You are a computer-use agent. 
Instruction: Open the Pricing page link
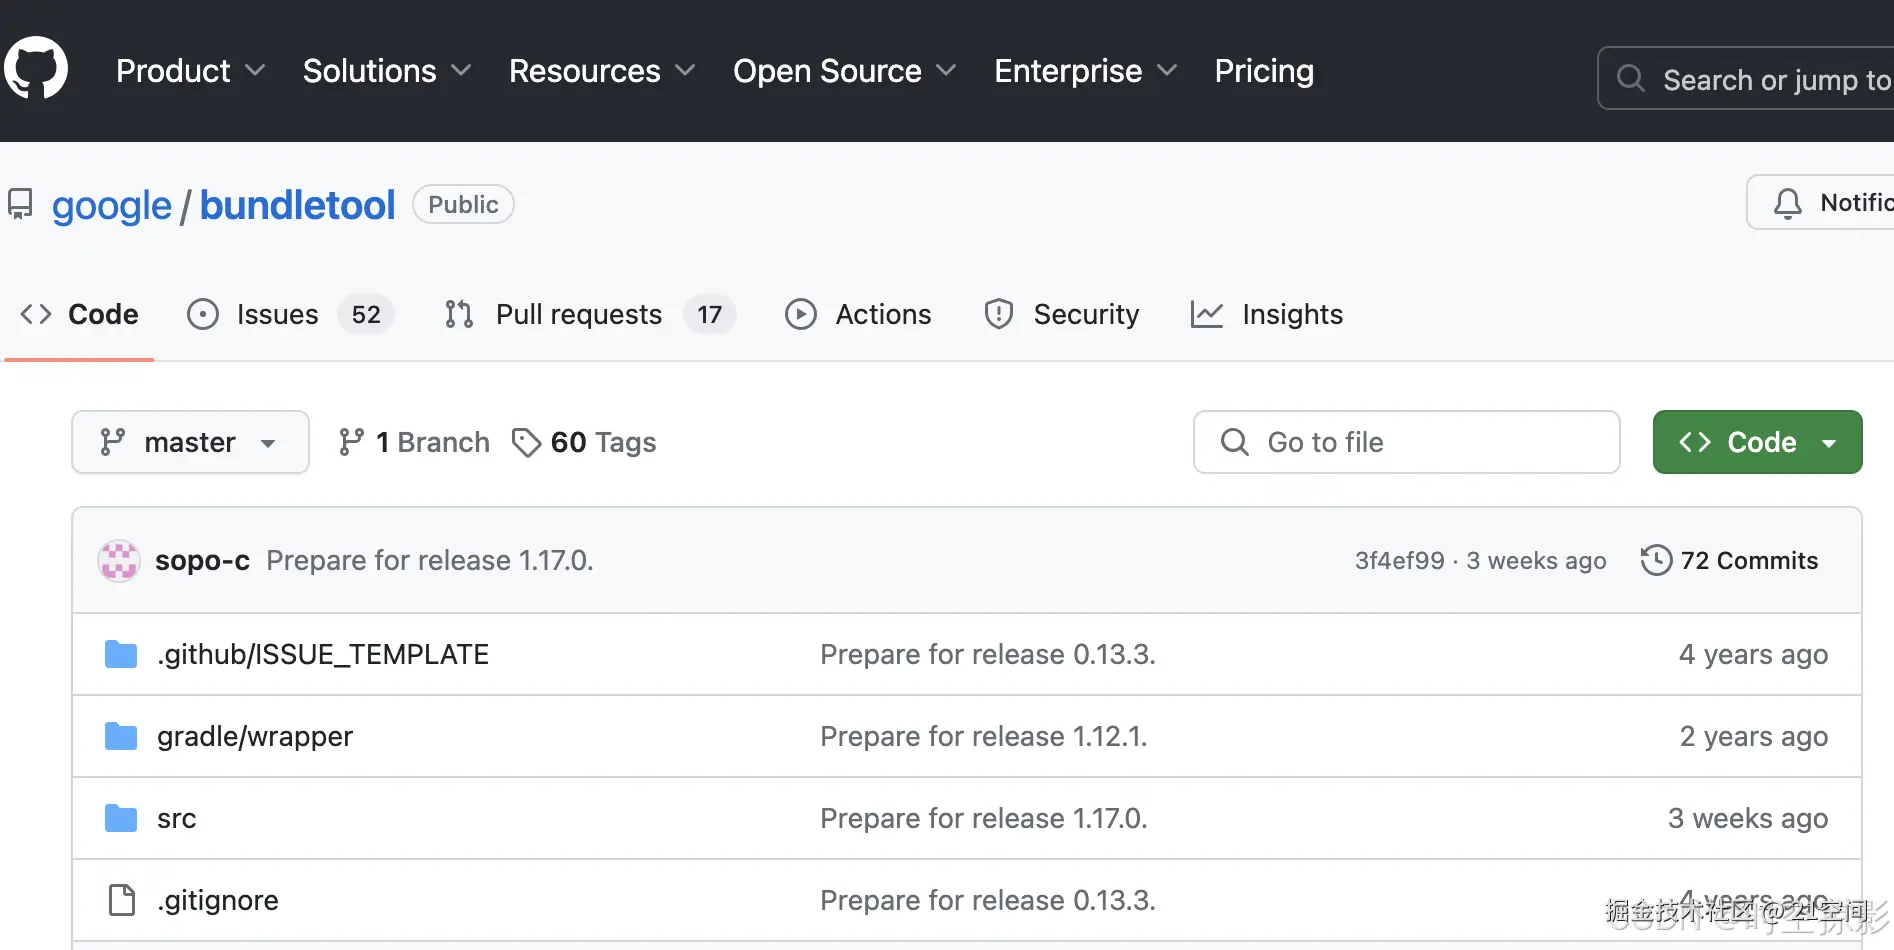point(1264,71)
